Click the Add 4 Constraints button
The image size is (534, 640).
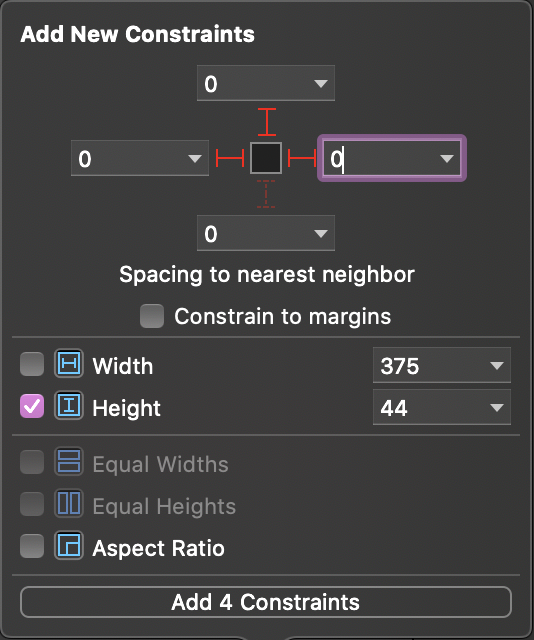(266, 602)
